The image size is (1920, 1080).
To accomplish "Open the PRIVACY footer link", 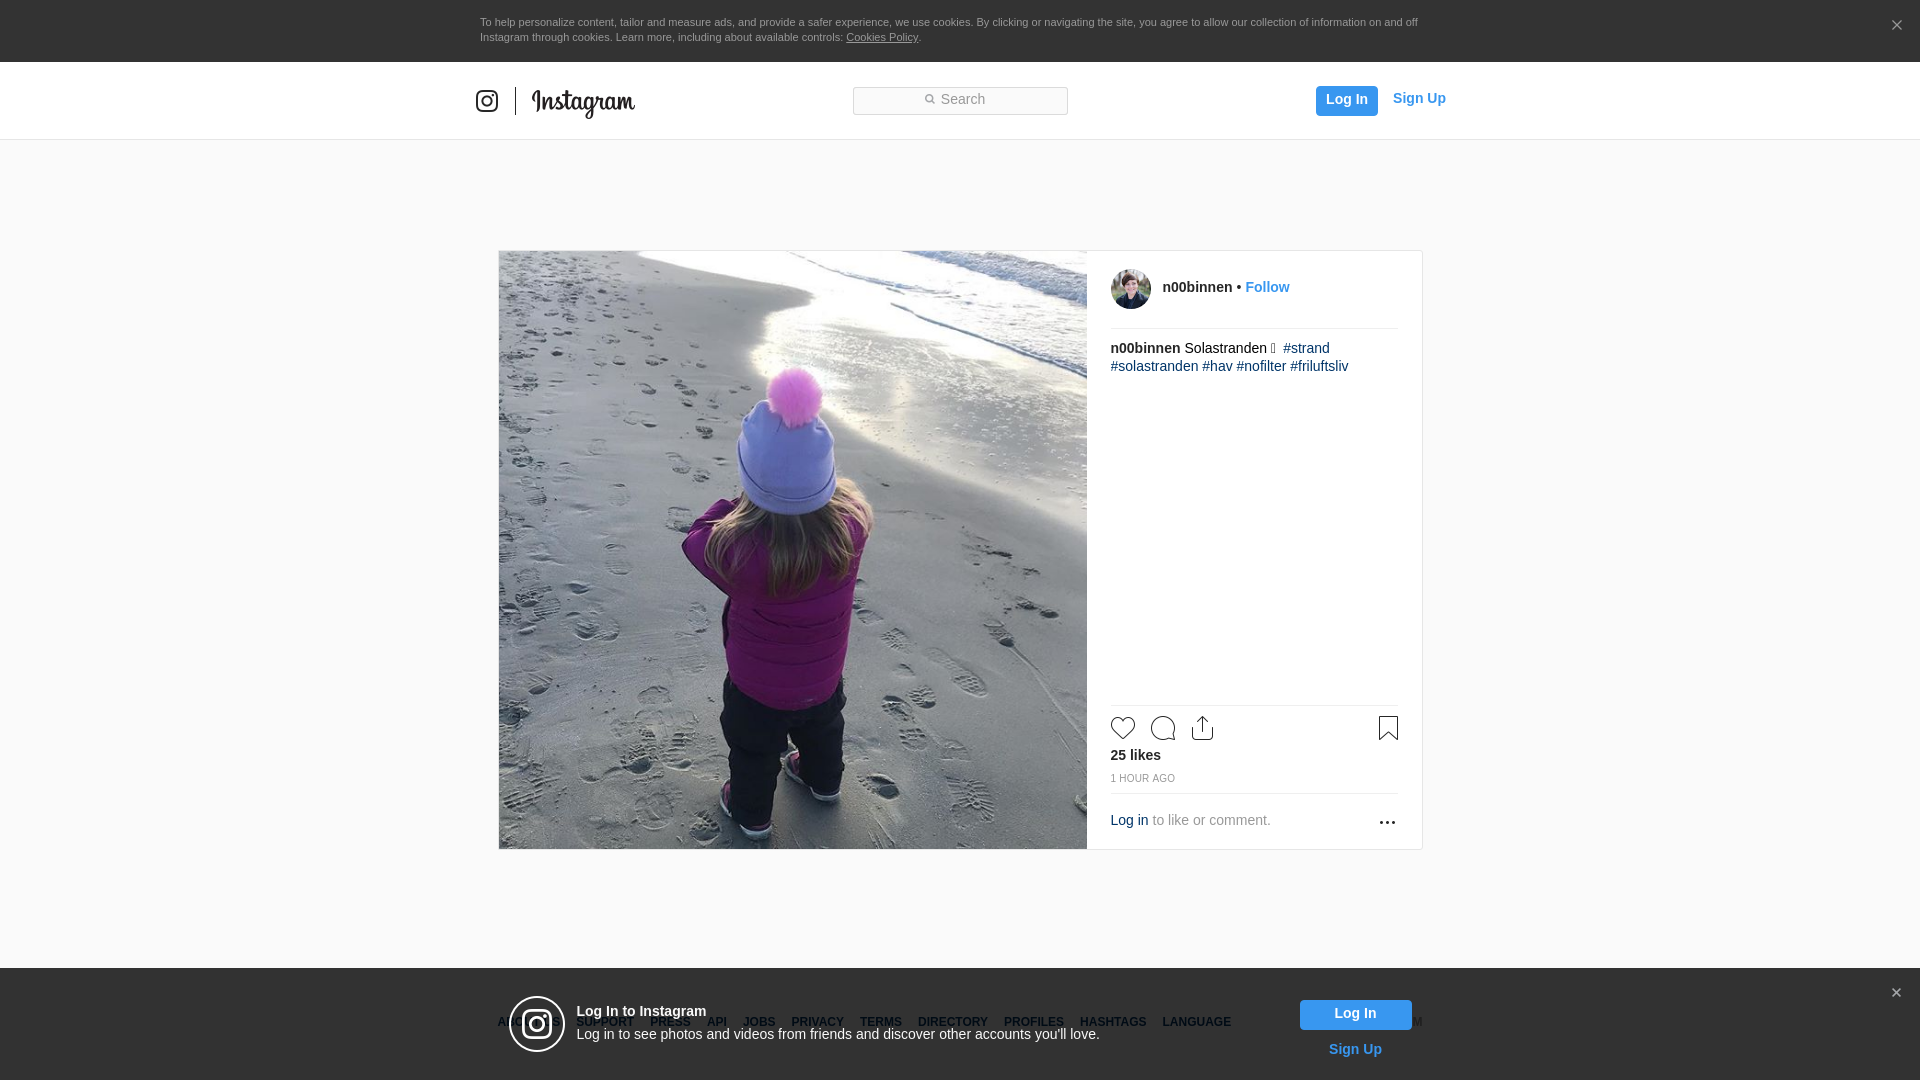I will click(x=817, y=1022).
